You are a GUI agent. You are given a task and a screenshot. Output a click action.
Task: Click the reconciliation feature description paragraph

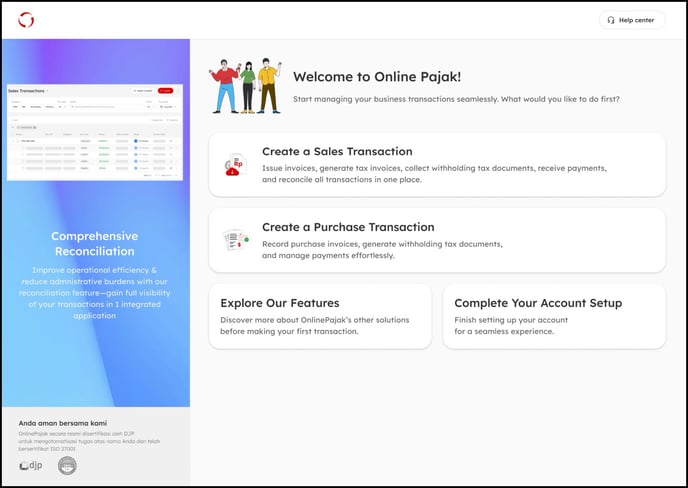point(94,293)
